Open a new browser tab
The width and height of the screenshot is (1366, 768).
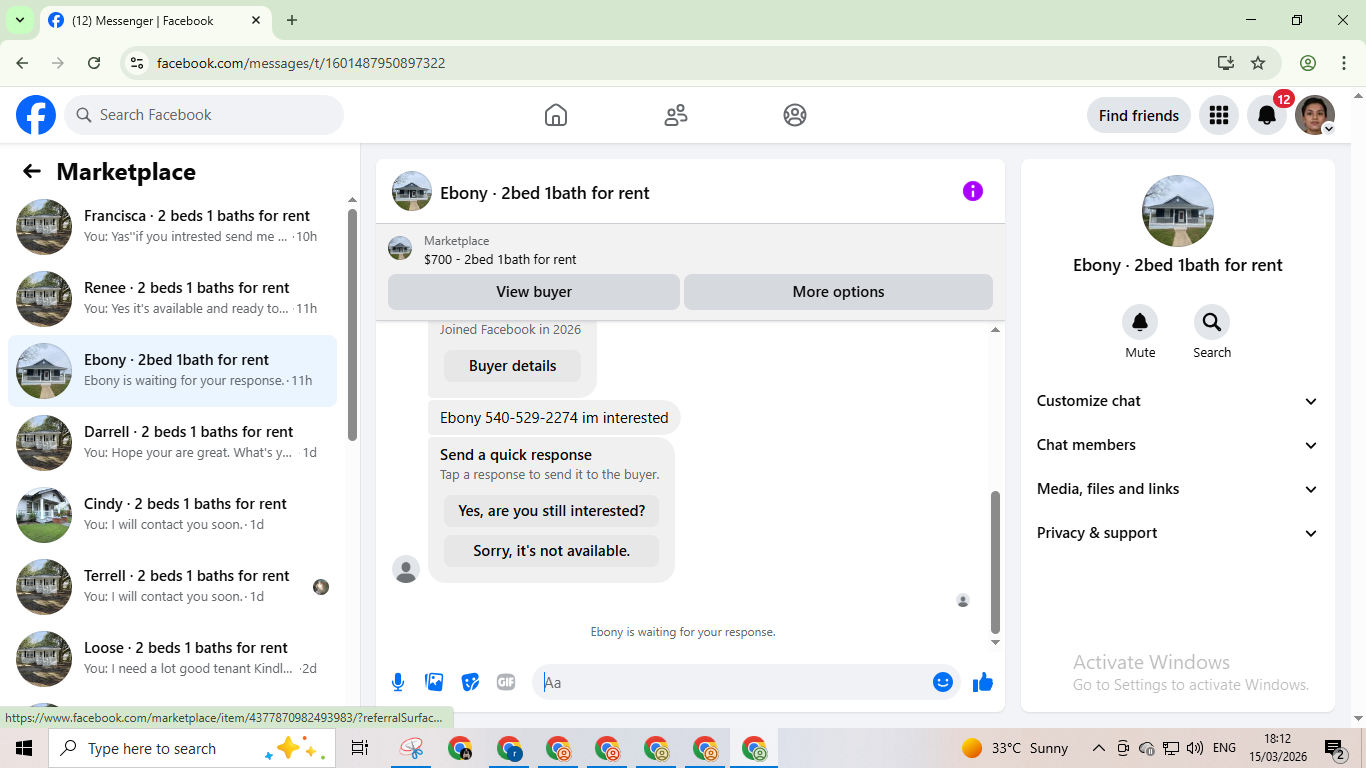coord(292,20)
